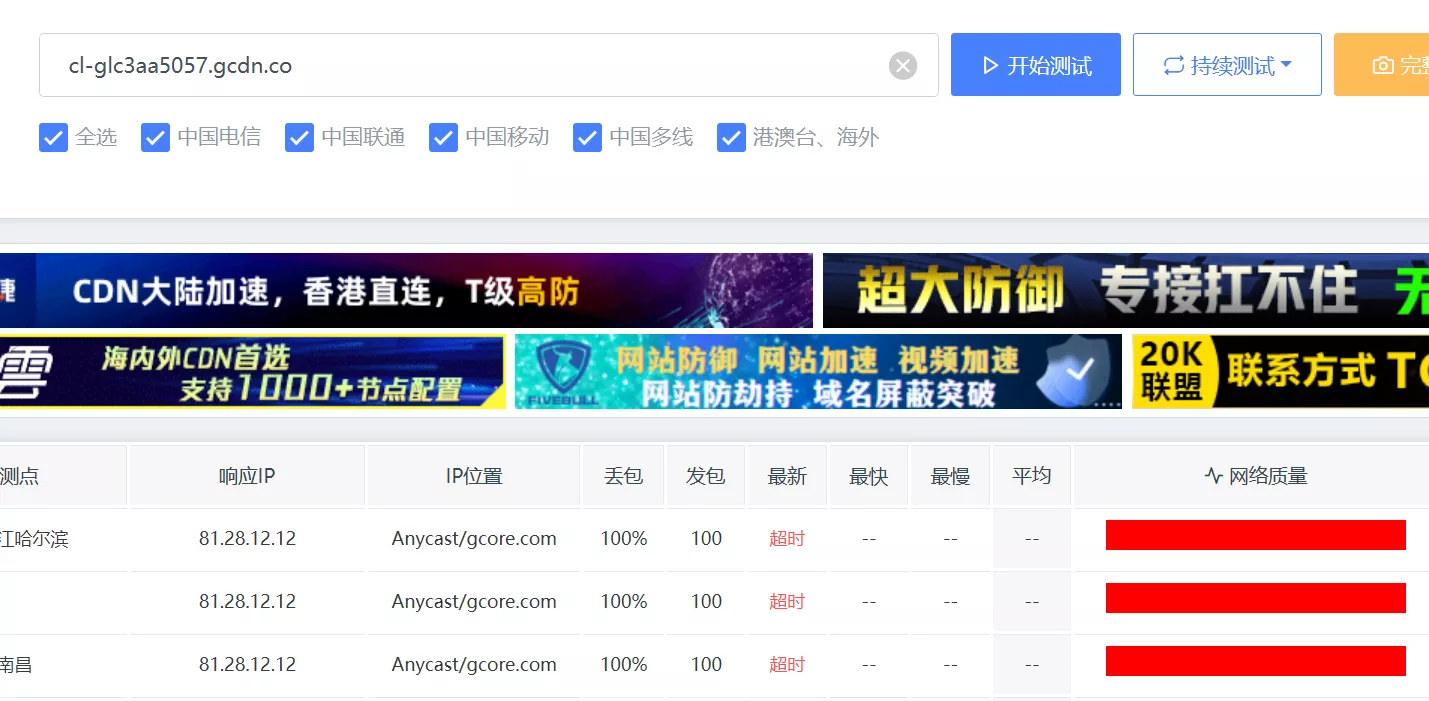The width and height of the screenshot is (1429, 701).
Task: Click the 海内外CDN首选 banner
Action: (x=252, y=372)
